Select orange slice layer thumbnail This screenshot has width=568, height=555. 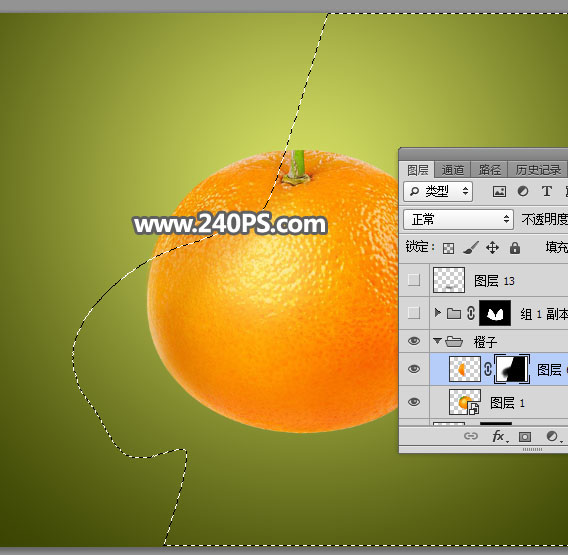[465, 369]
